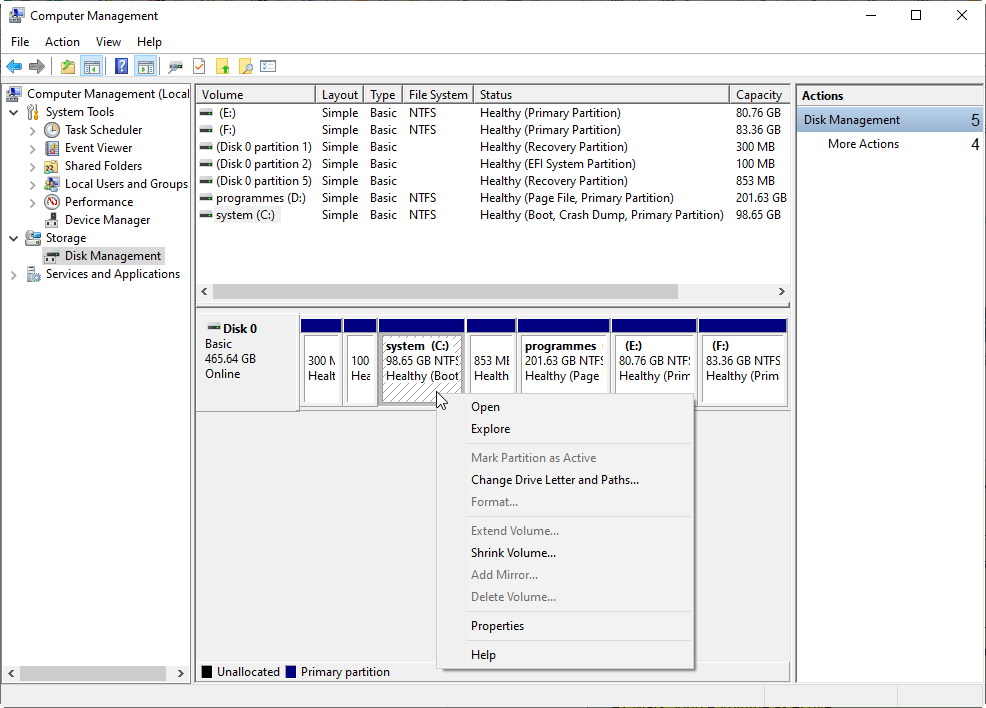Screen dimensions: 986x708
Task: Click the checklist settings toolbar icon
Action: point(269,66)
